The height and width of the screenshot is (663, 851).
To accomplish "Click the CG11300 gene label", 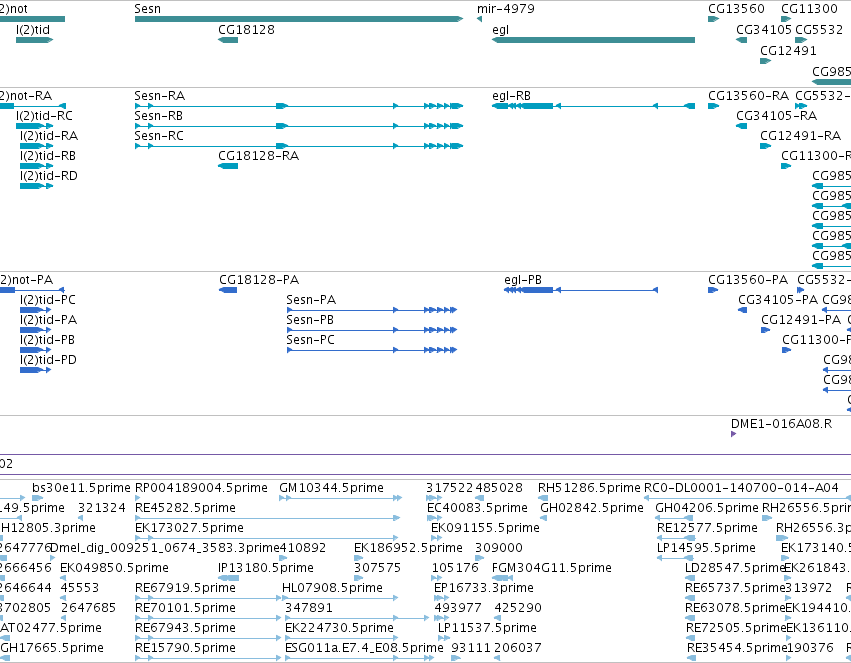I will click(809, 9).
